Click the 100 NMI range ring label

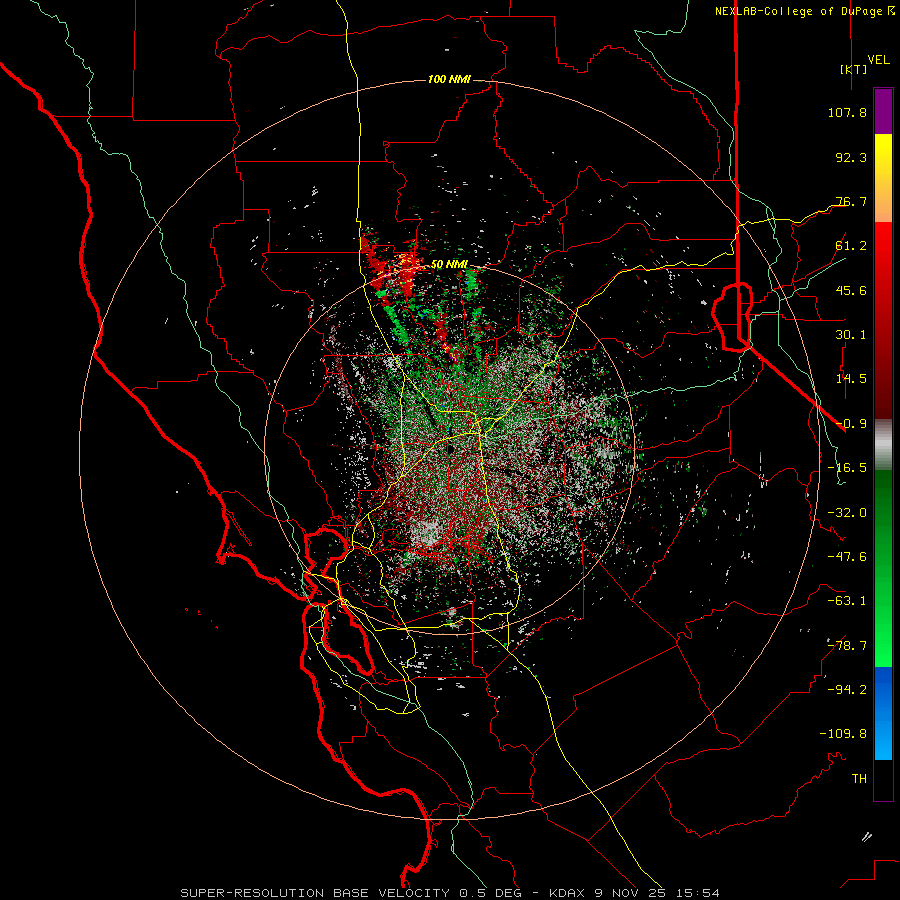pos(449,79)
